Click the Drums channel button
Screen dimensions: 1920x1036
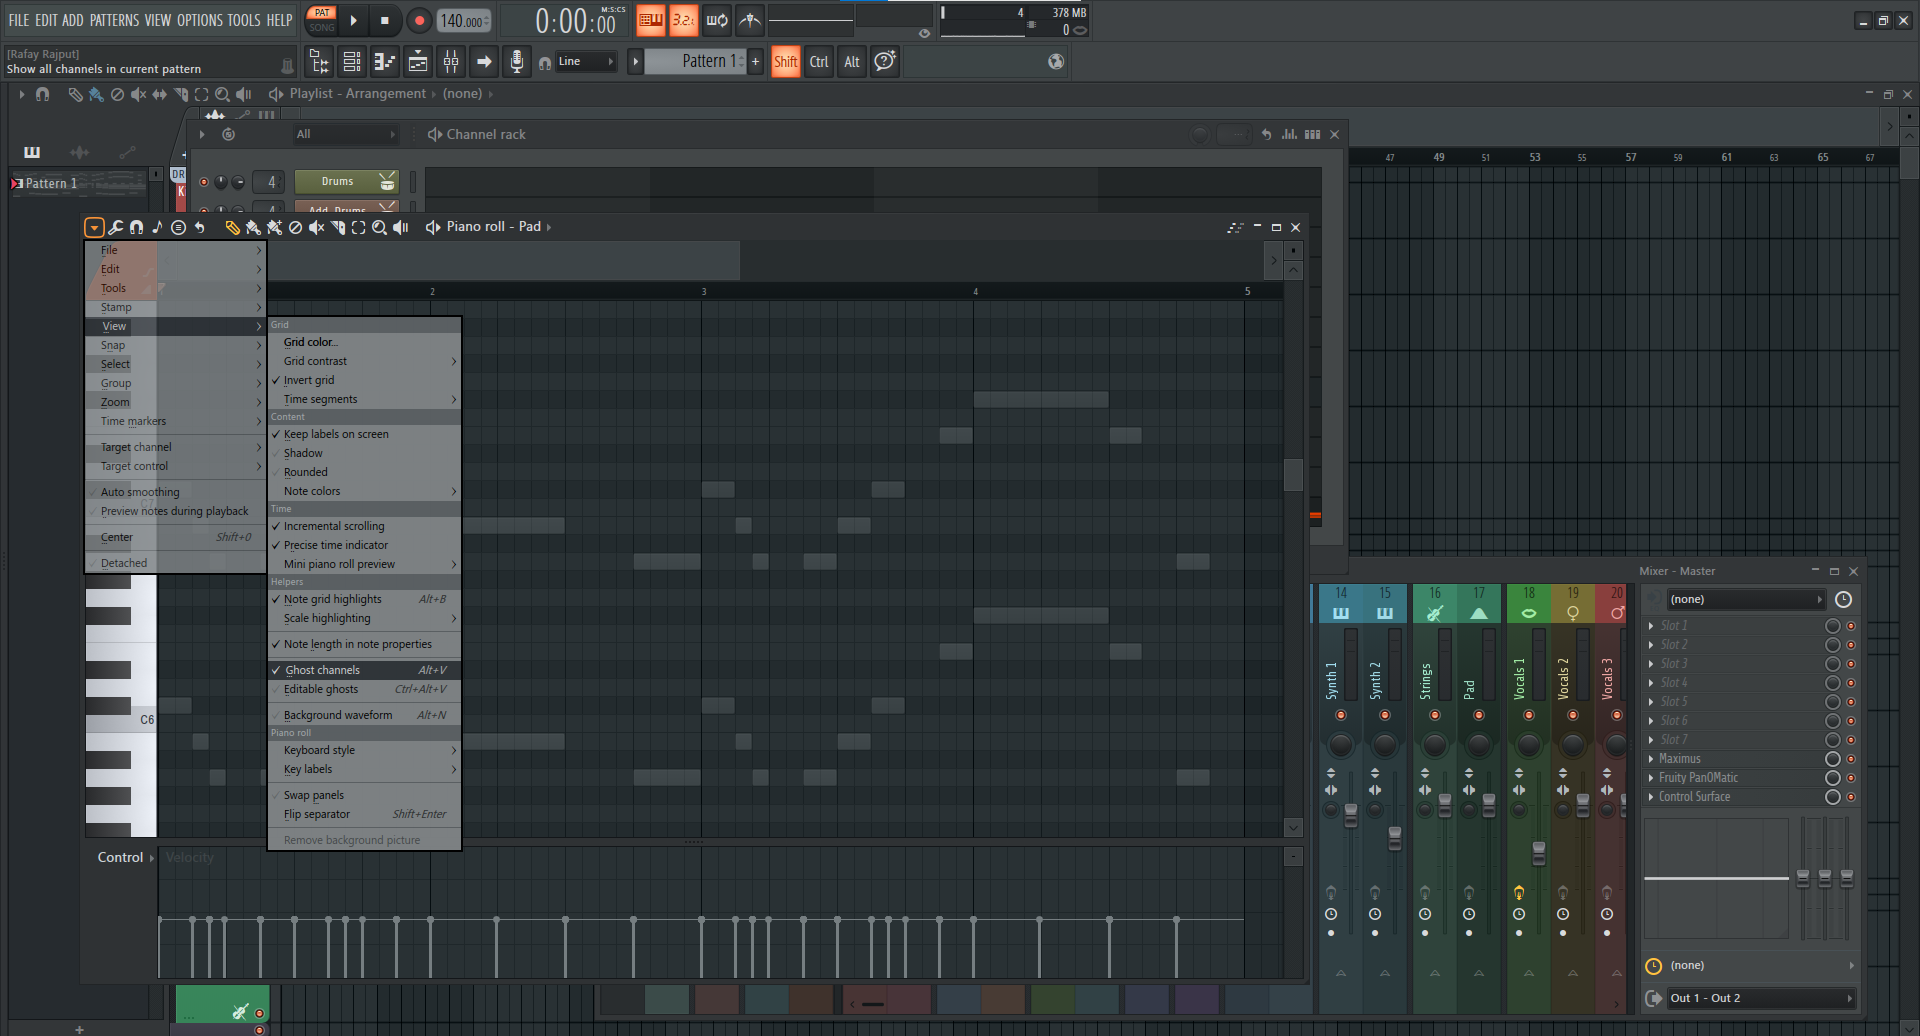[338, 182]
